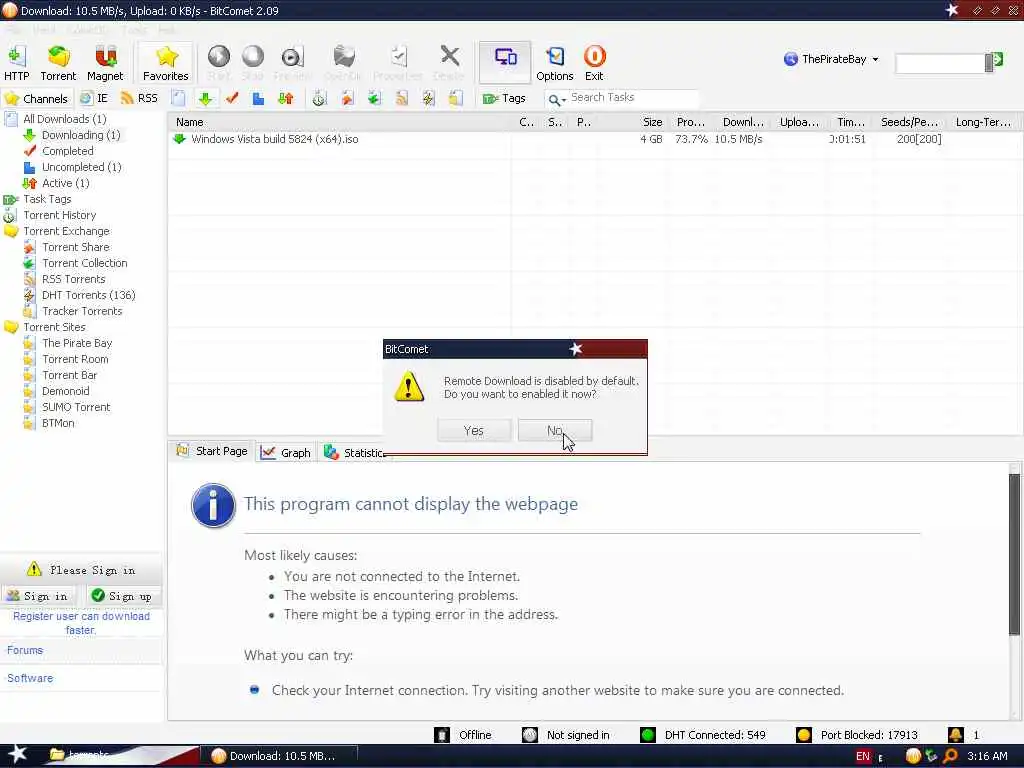Select Downloading (1) in sidebar

point(81,135)
